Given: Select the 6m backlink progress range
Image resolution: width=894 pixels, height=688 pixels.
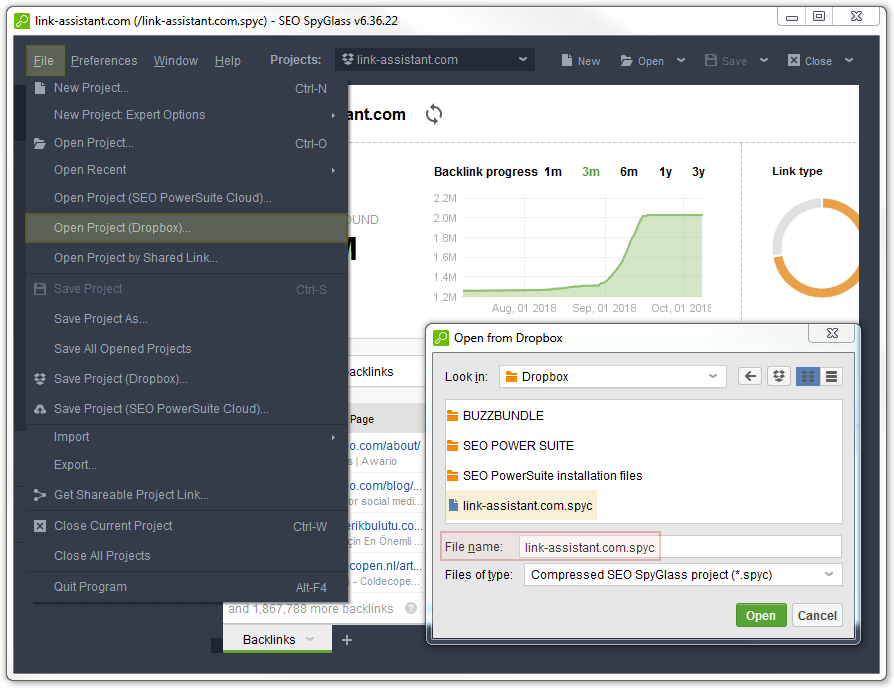Looking at the screenshot, I should click(629, 172).
